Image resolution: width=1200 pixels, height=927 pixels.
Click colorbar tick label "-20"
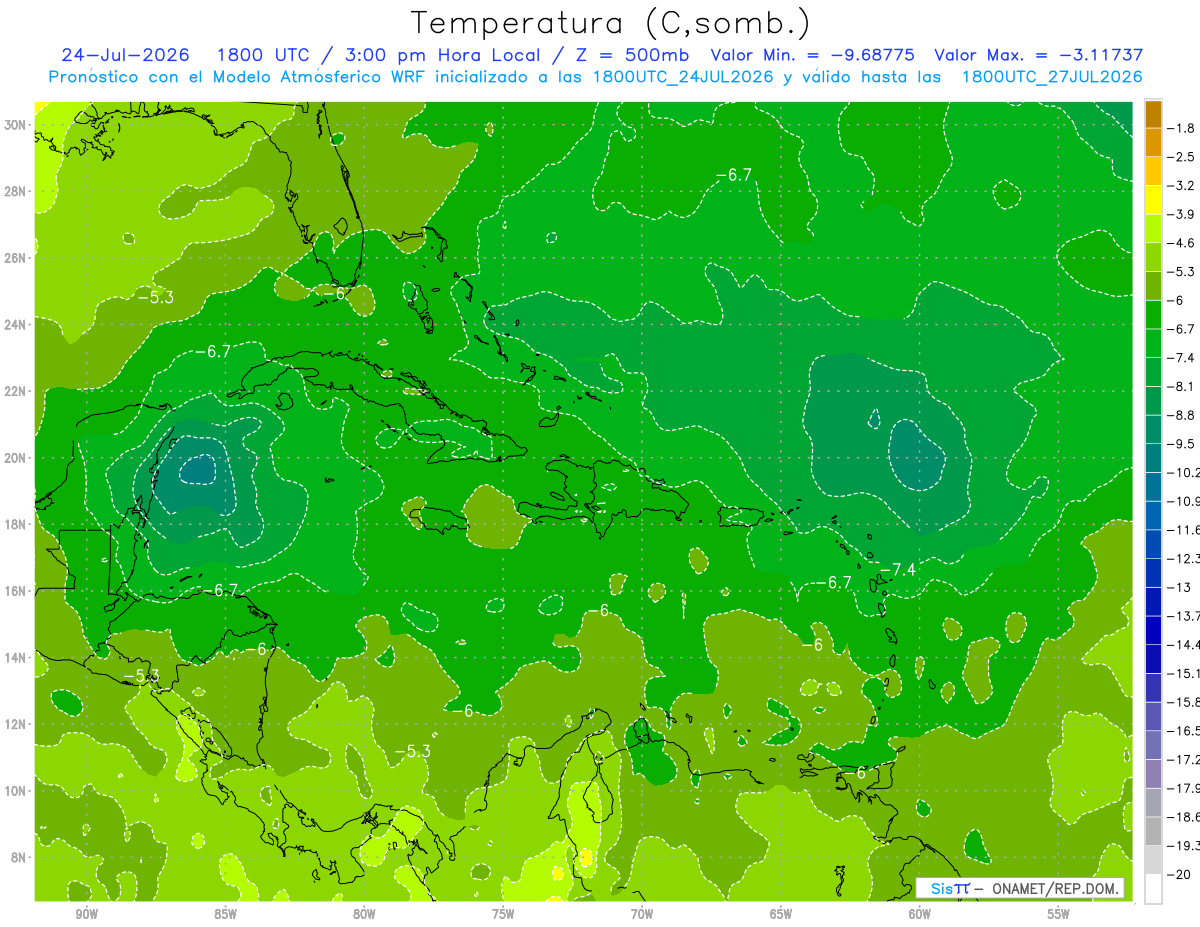click(1178, 874)
